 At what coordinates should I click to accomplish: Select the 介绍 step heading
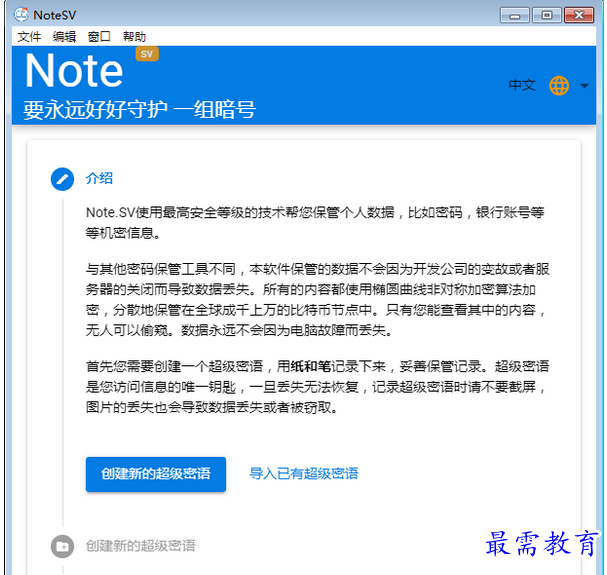[99, 179]
